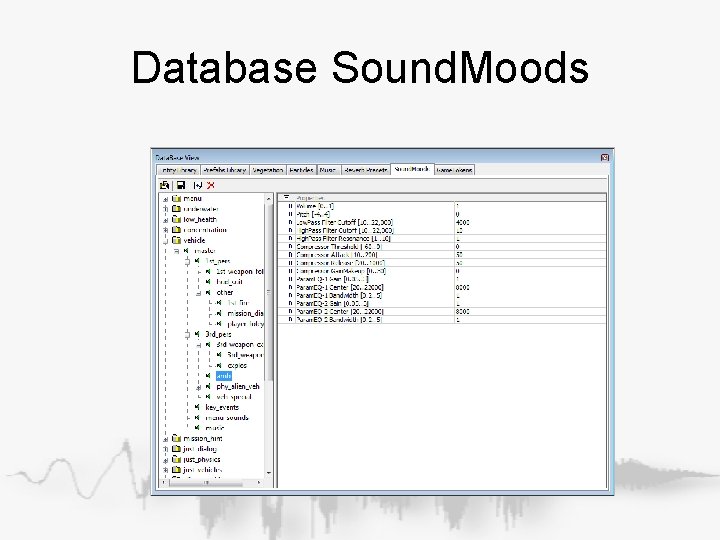
Task: Click the speaker icon beside phy_alien_veh
Action: 208,386
